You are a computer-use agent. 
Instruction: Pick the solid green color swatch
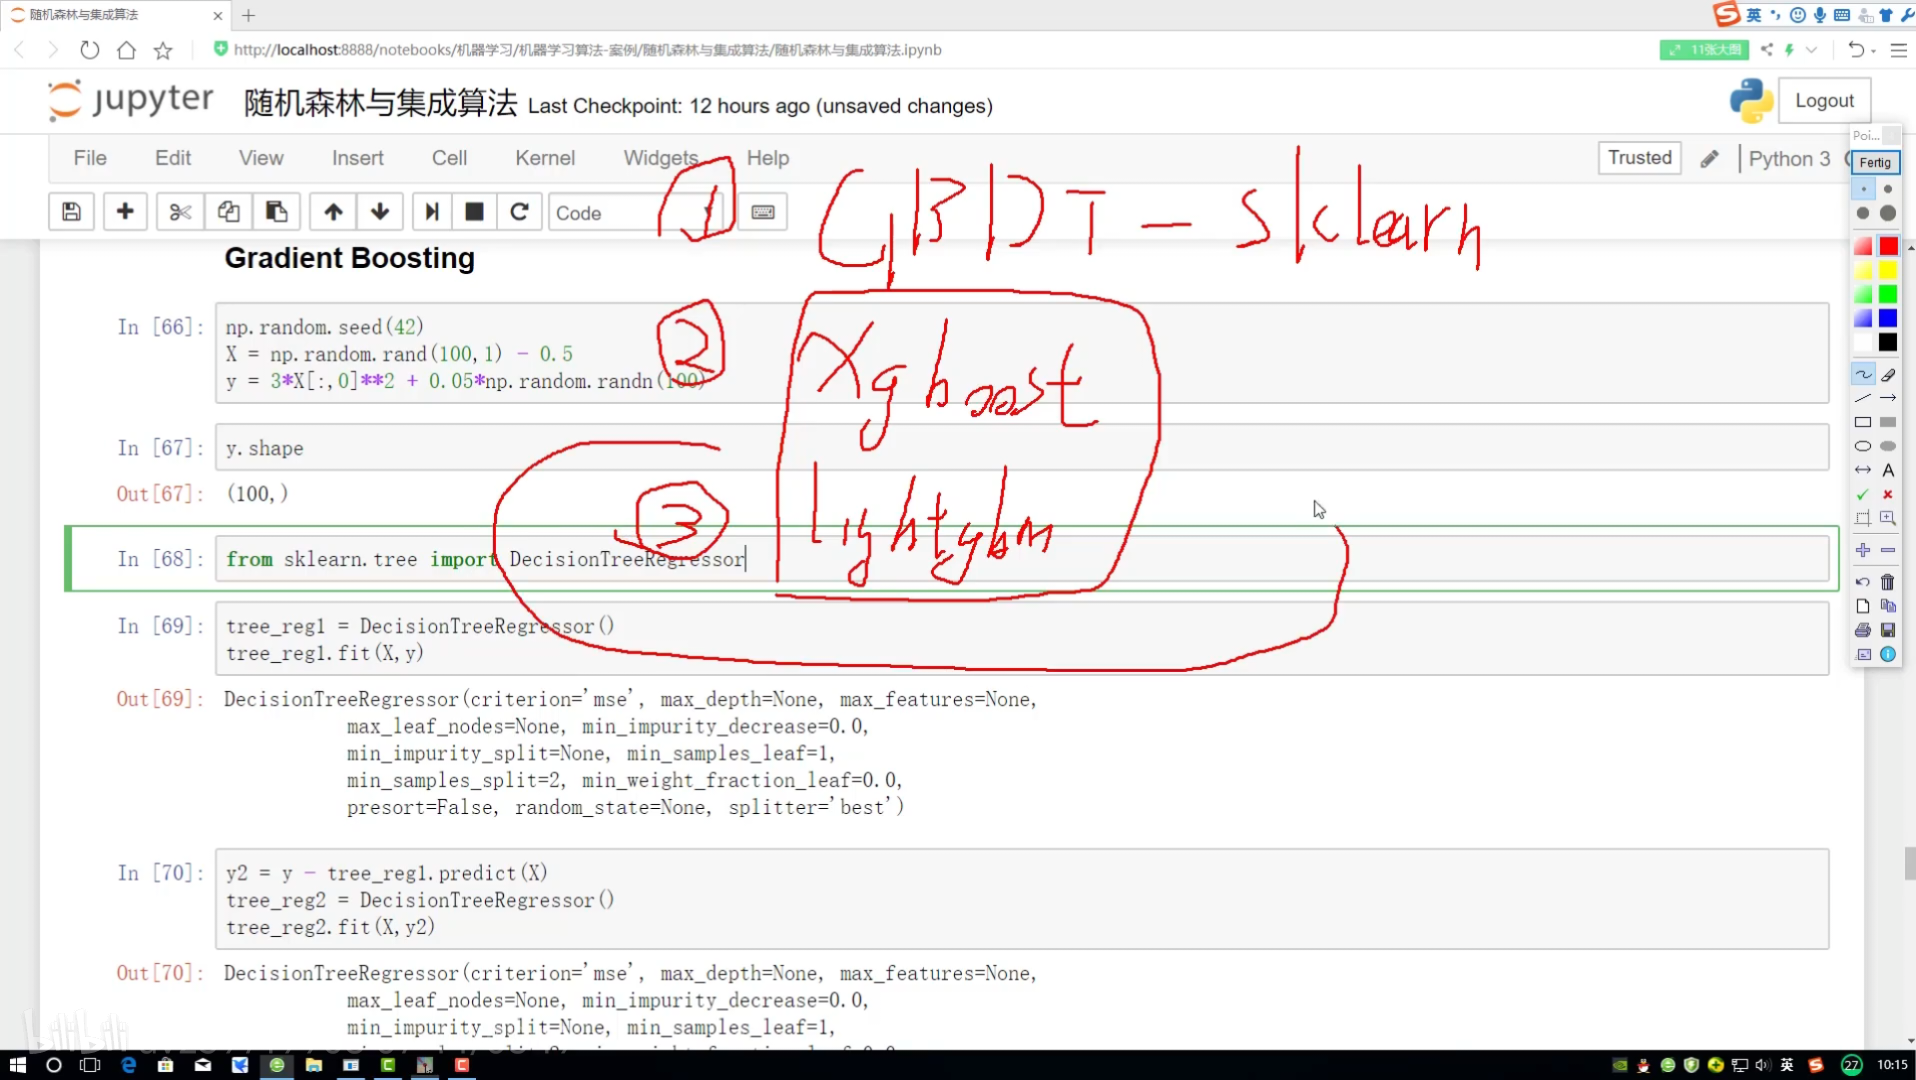[x=1888, y=294]
